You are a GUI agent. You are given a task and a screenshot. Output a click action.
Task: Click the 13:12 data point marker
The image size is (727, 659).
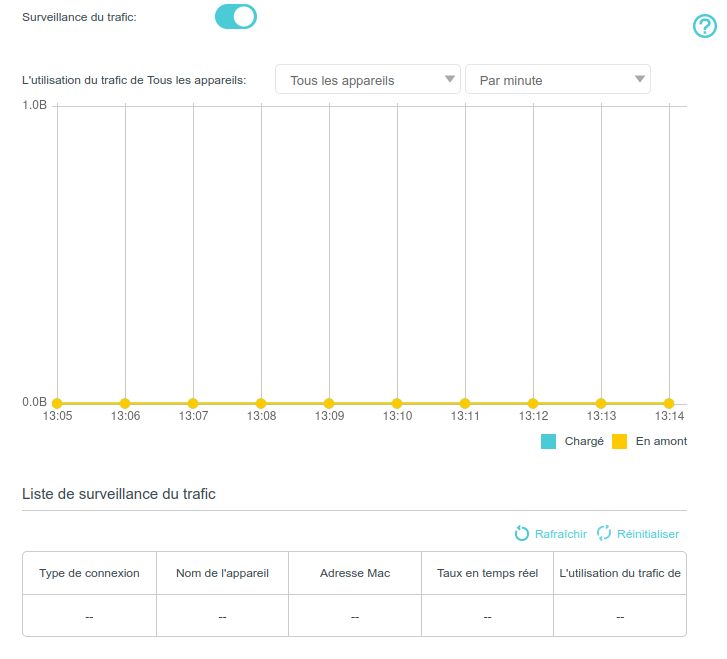[533, 403]
